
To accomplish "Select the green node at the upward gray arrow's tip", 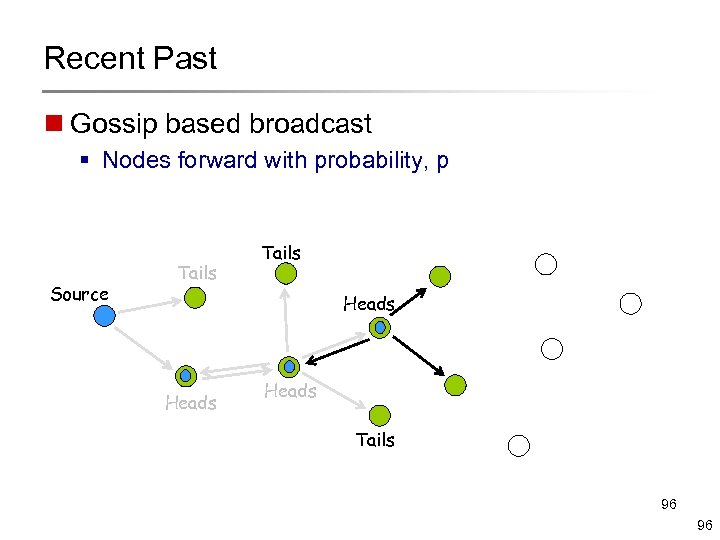I will coord(286,274).
